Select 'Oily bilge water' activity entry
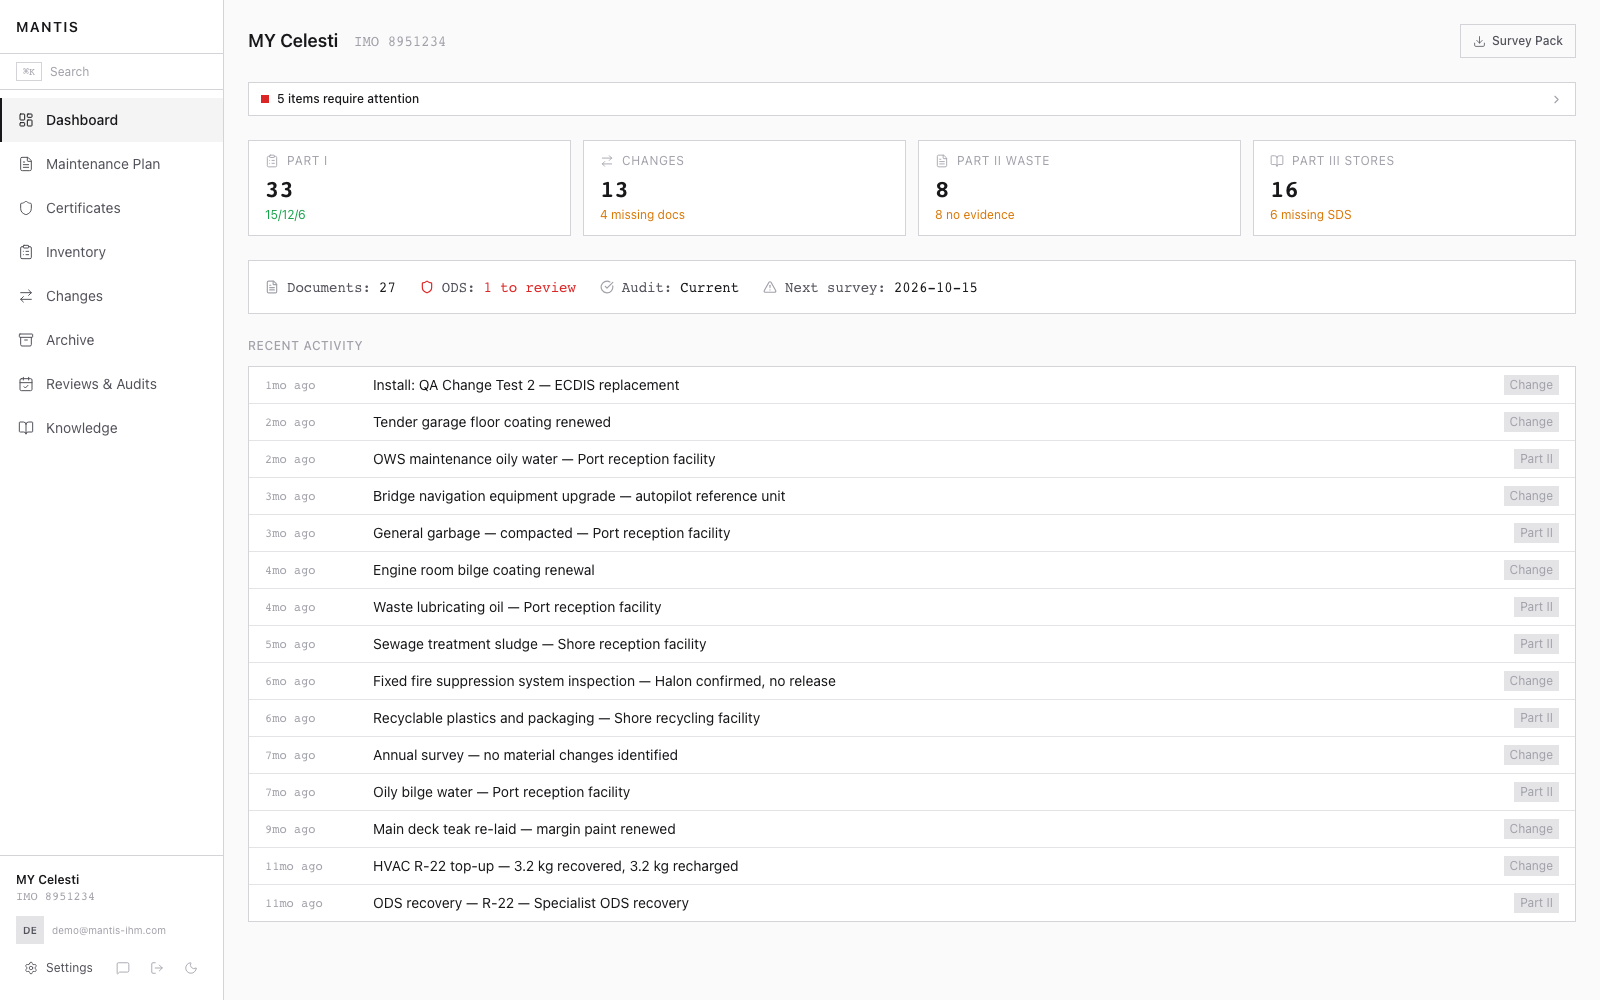This screenshot has height=1000, width=1600. 912,792
